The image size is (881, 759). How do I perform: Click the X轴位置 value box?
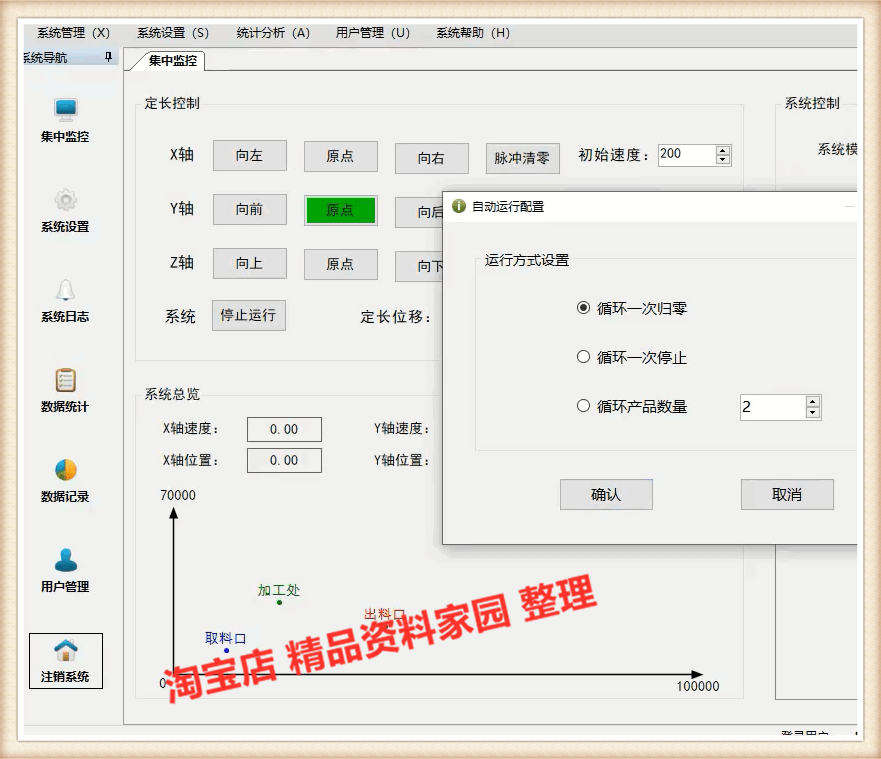point(284,460)
